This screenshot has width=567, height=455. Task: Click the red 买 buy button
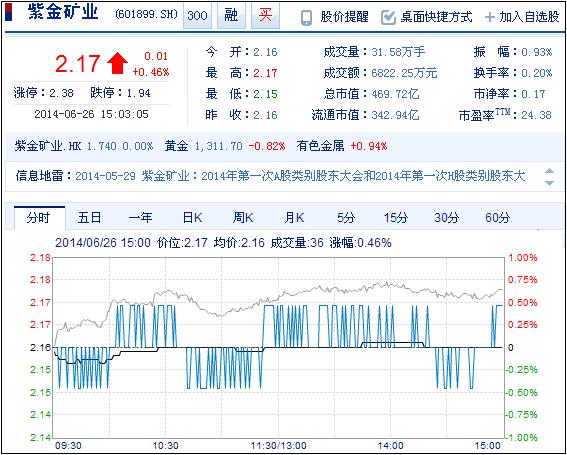tap(265, 16)
